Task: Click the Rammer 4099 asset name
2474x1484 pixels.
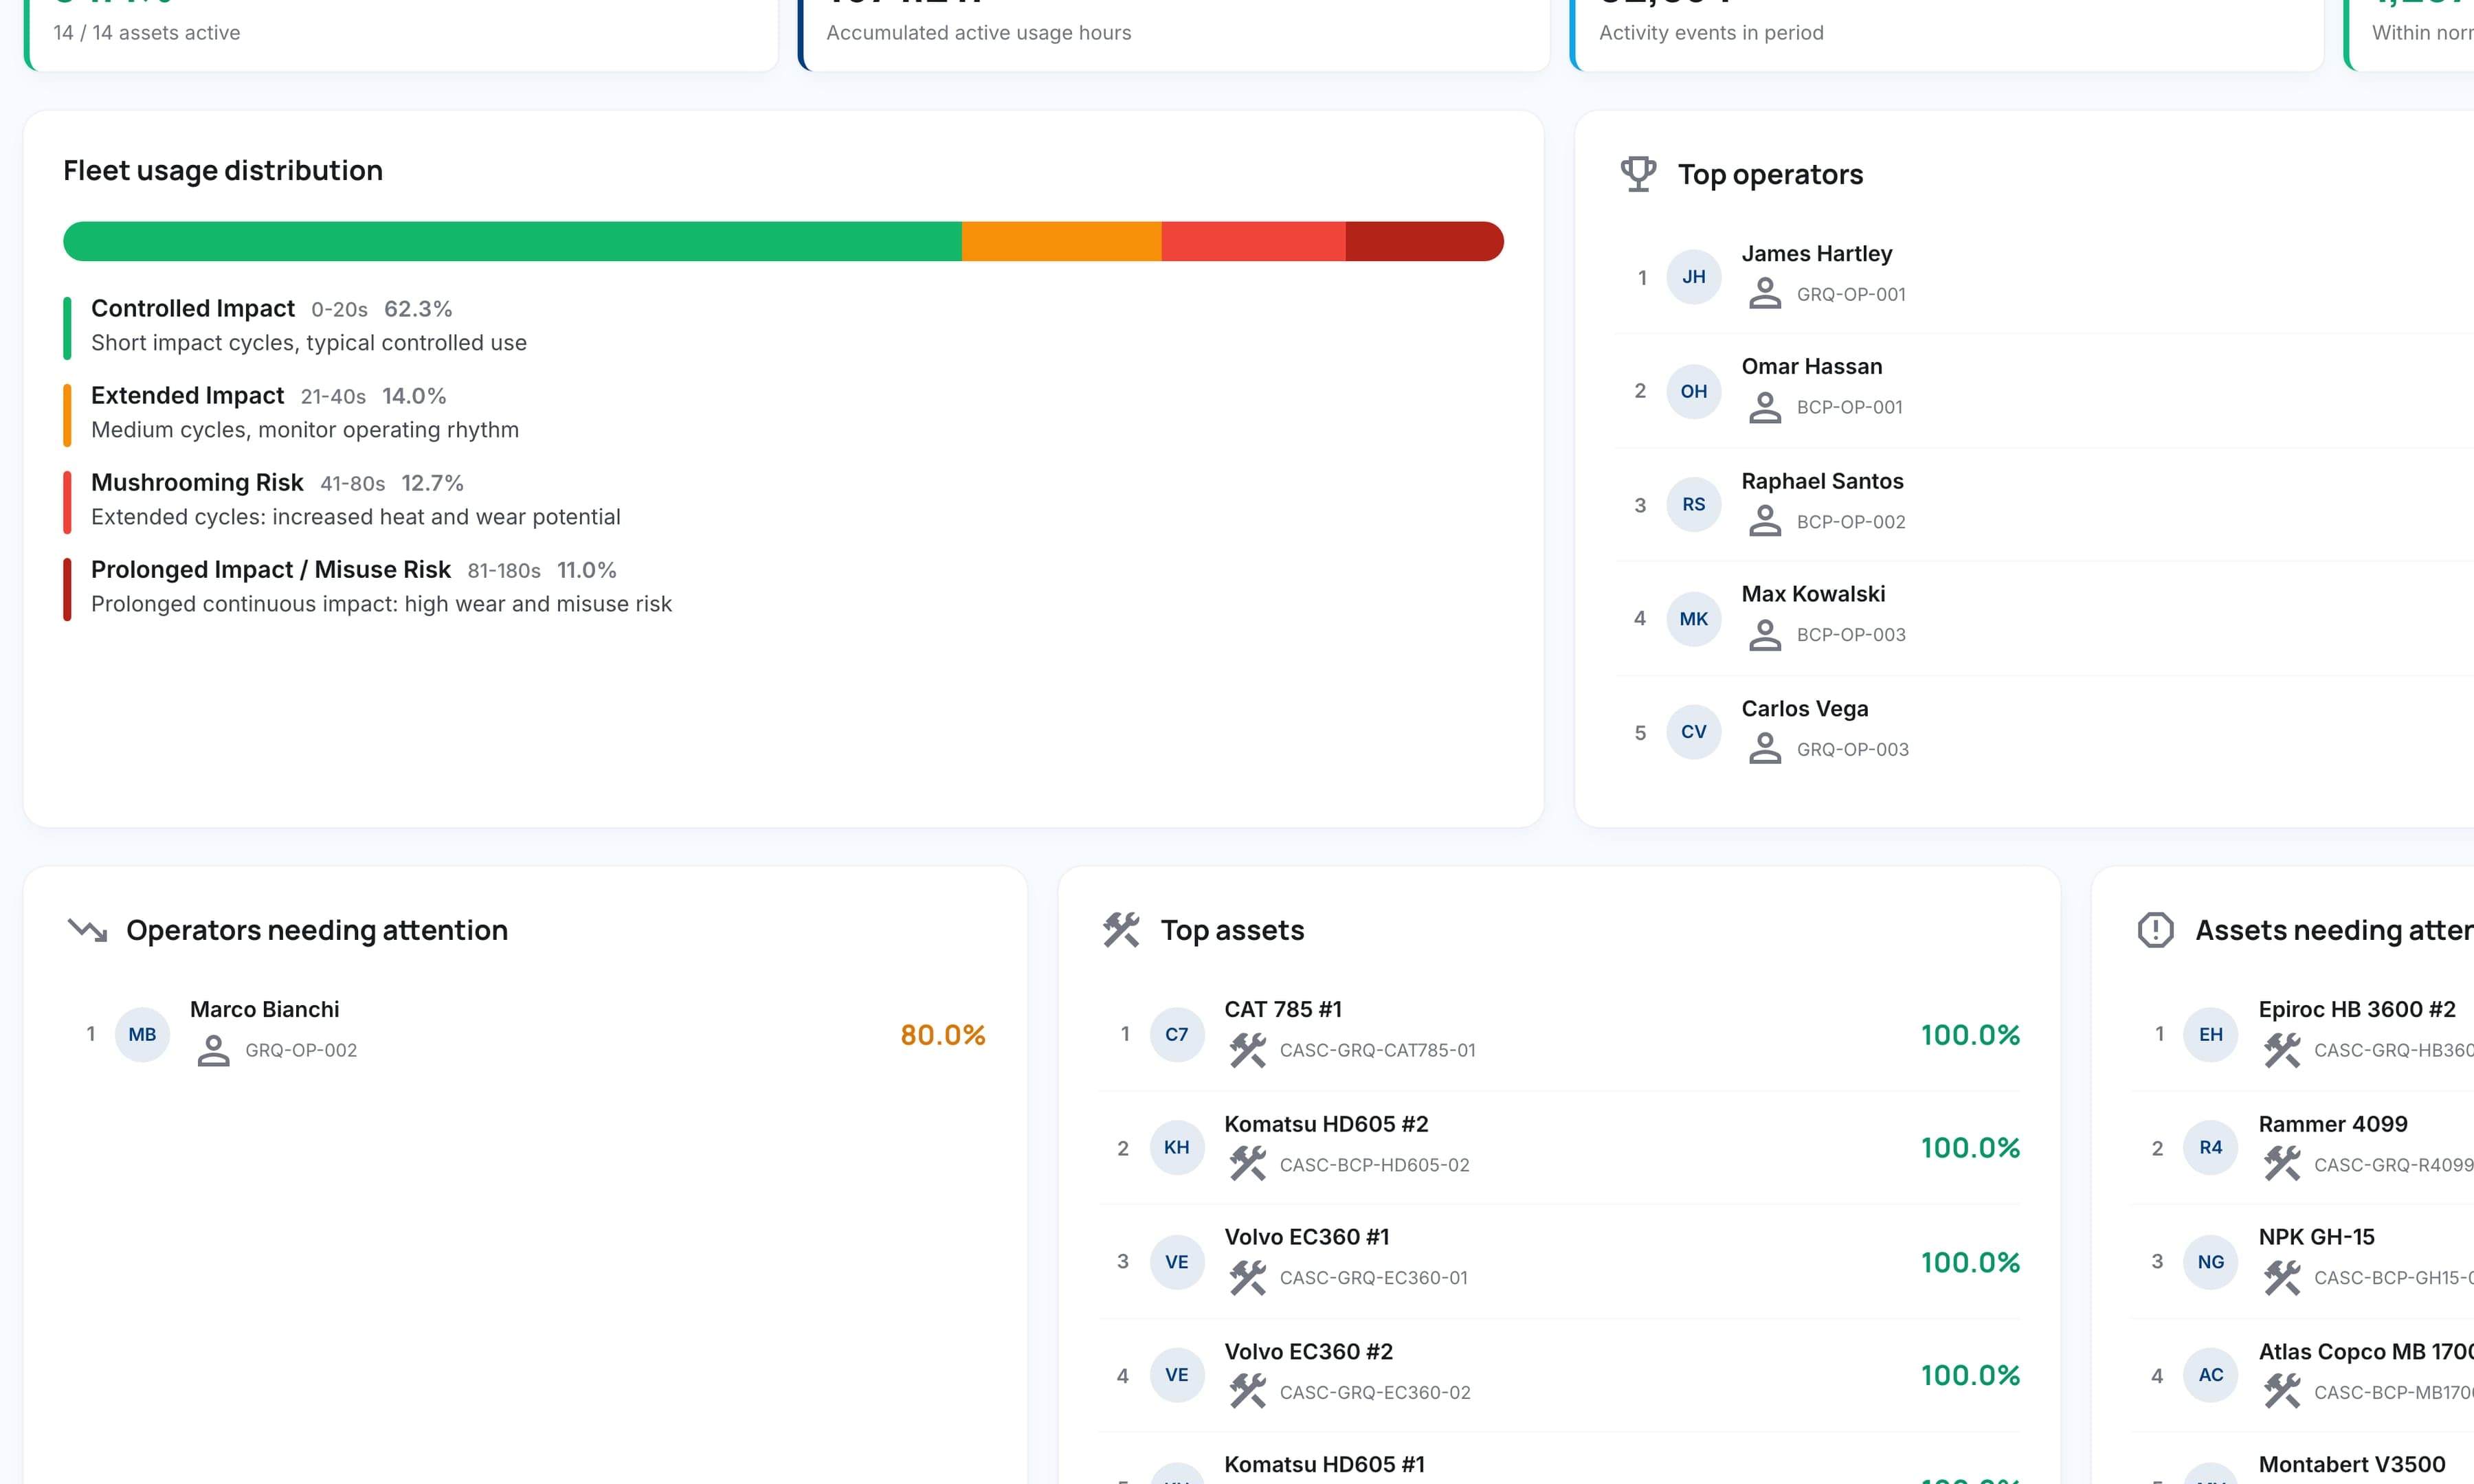Action: pyautogui.click(x=2333, y=1124)
